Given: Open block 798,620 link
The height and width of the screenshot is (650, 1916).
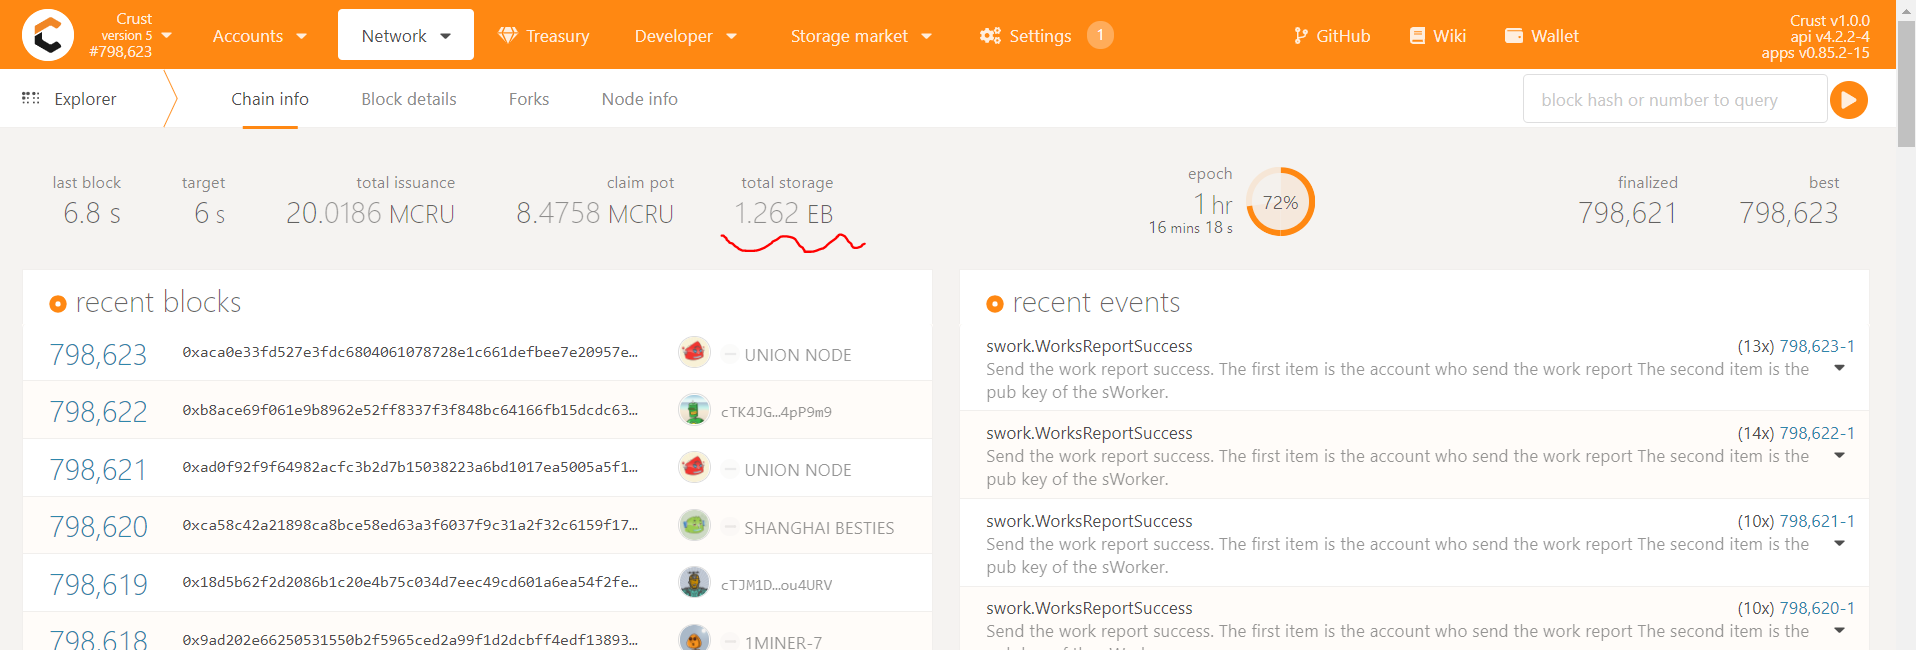Looking at the screenshot, I should [x=98, y=527].
